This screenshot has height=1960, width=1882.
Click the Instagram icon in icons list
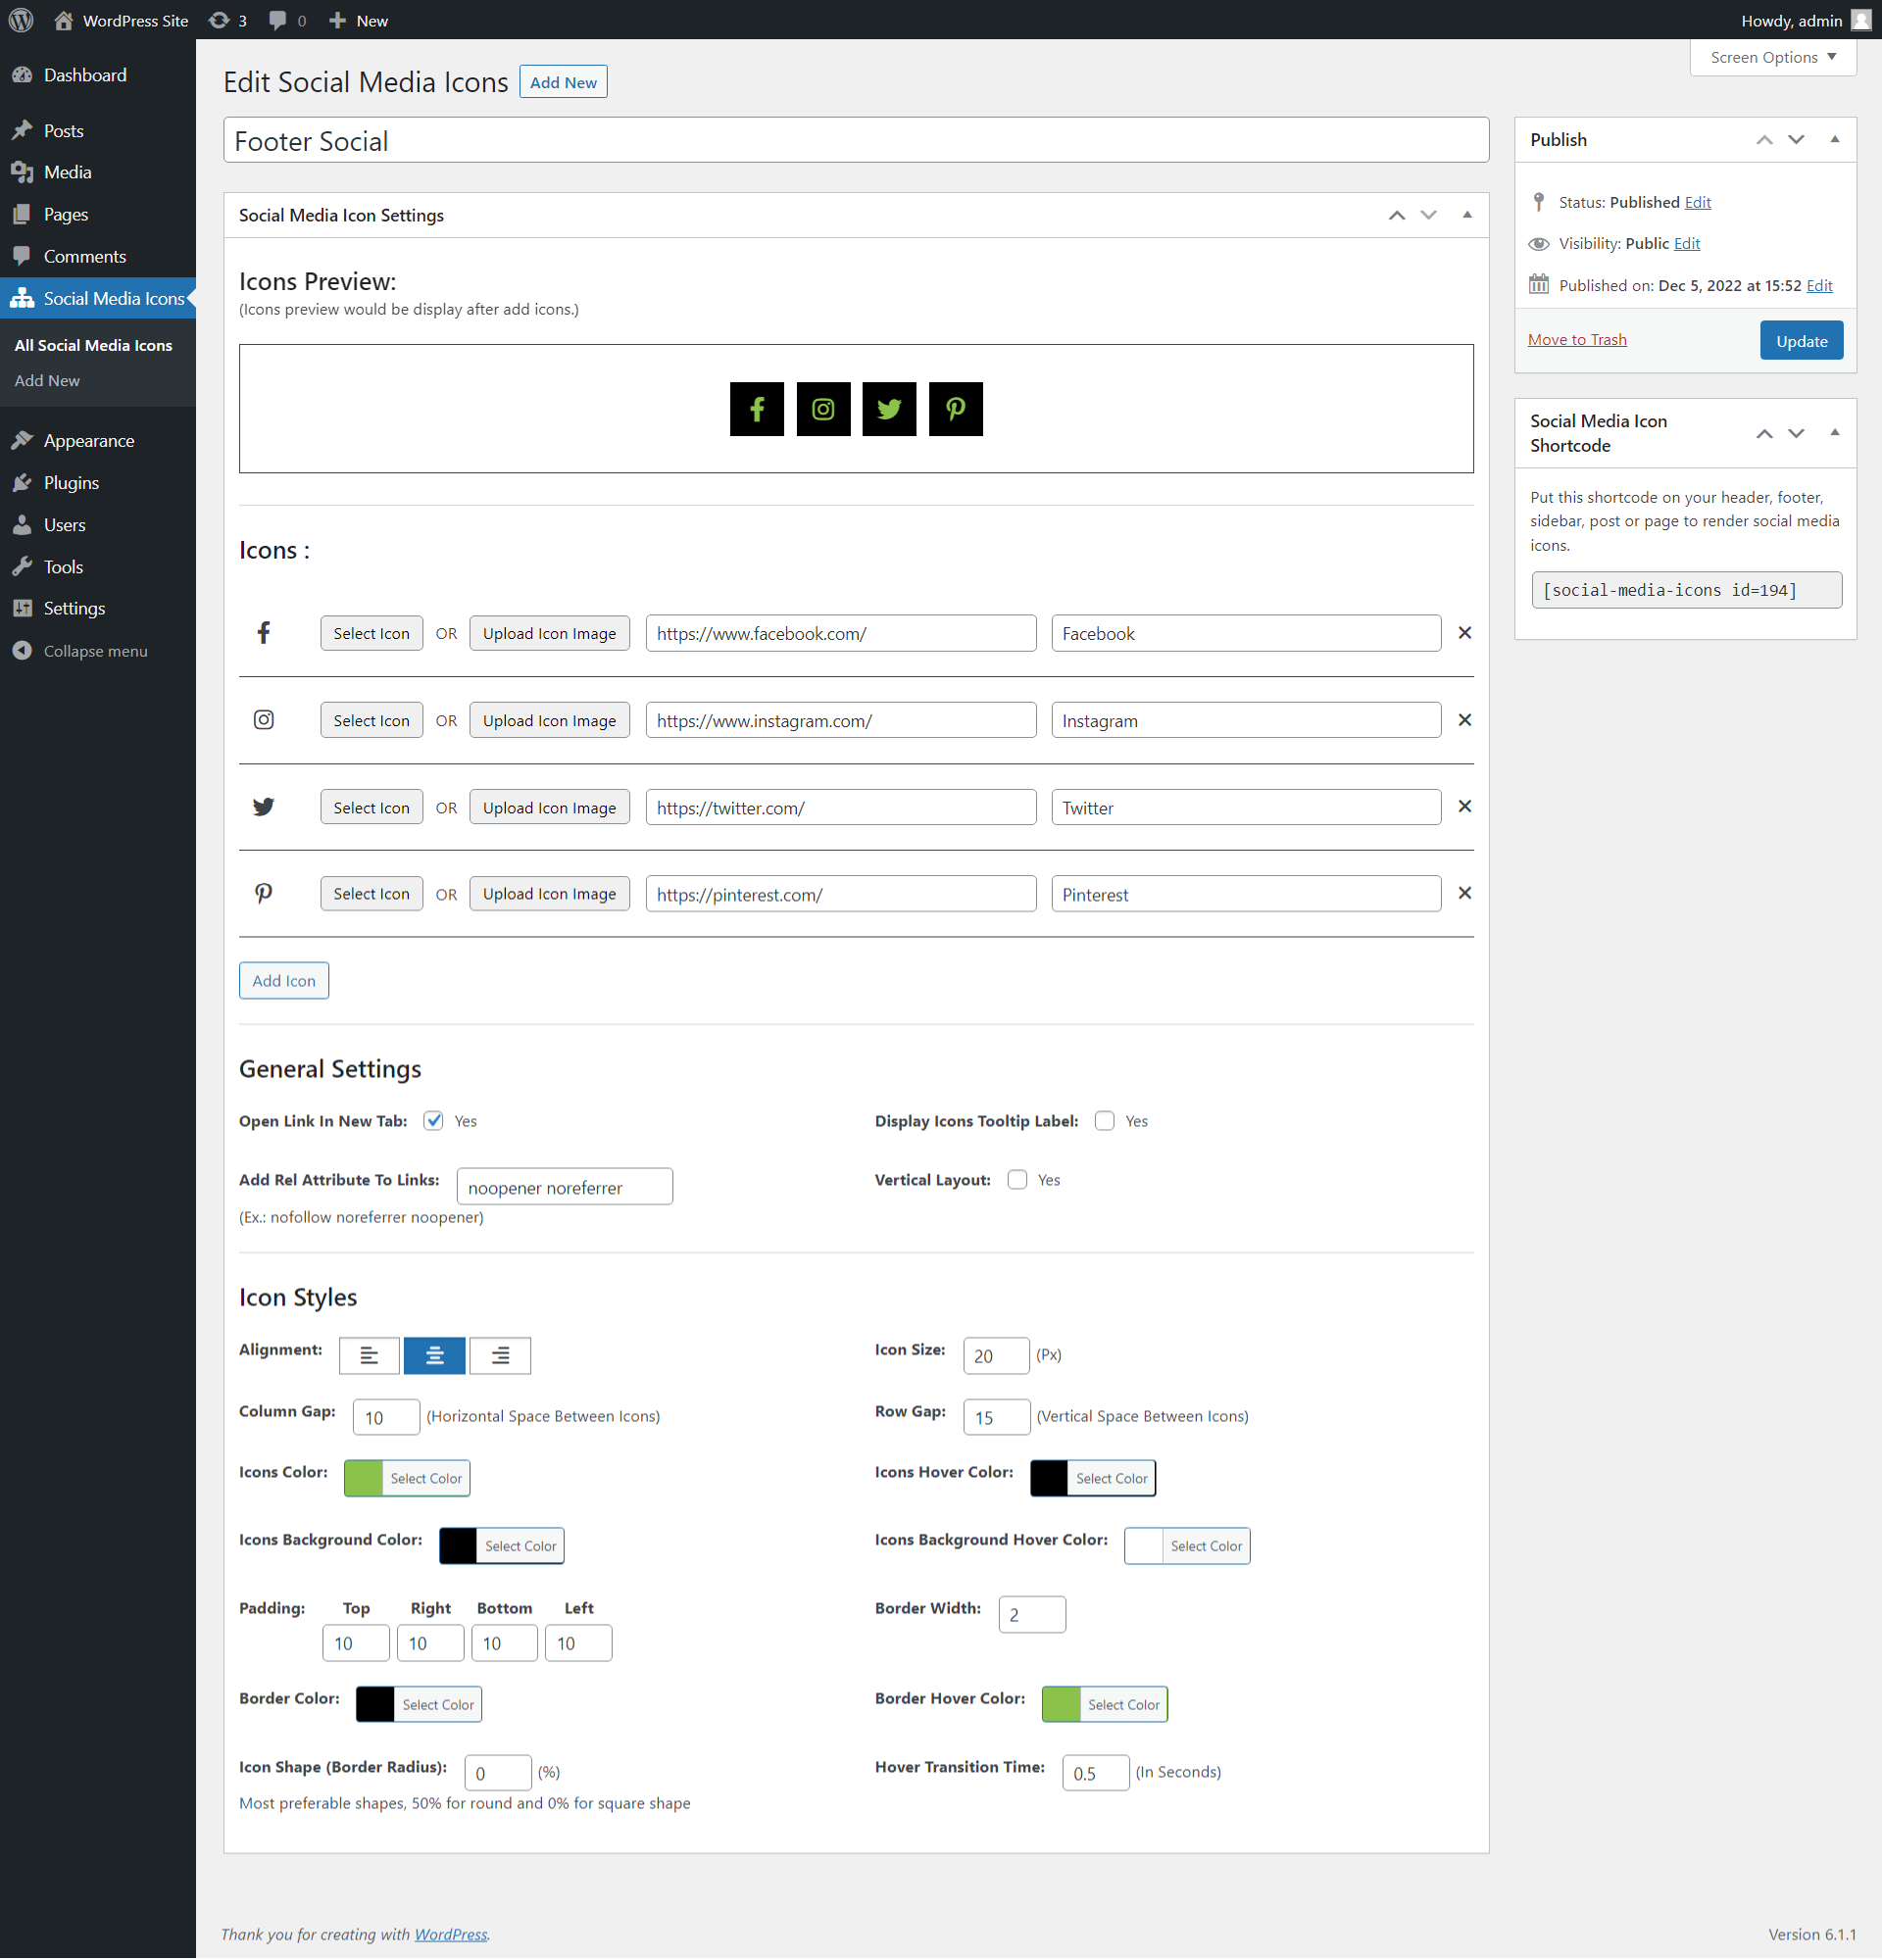click(x=263, y=717)
